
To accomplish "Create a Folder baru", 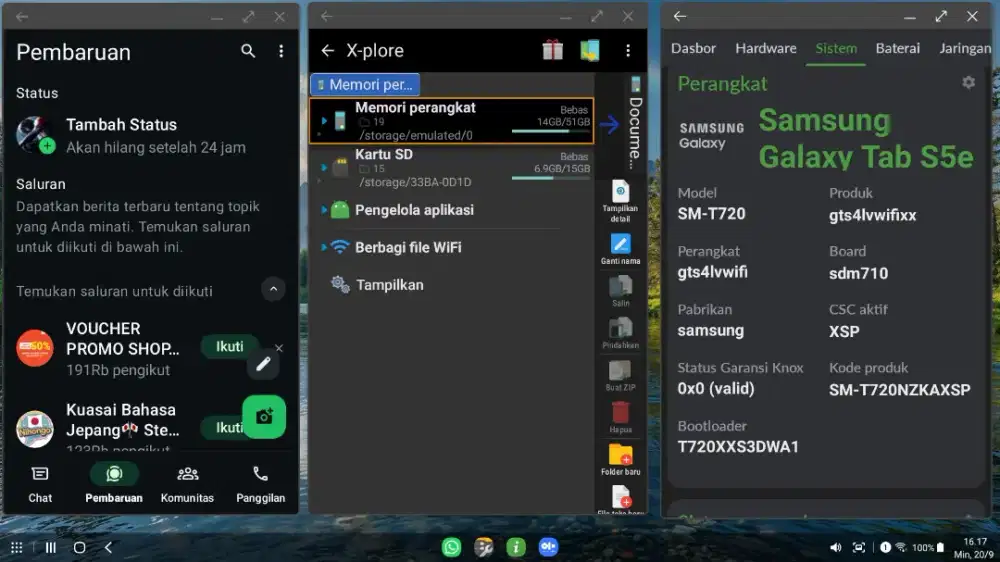I will pos(621,460).
